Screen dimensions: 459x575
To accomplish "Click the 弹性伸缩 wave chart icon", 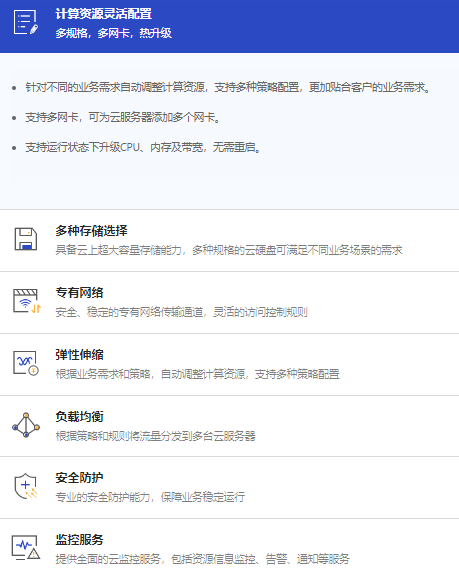I will point(26,363).
